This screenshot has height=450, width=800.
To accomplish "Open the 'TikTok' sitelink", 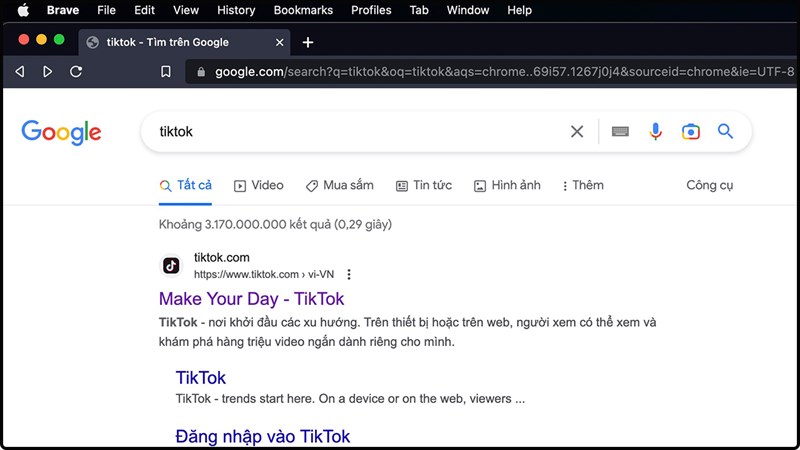I will coord(201,378).
